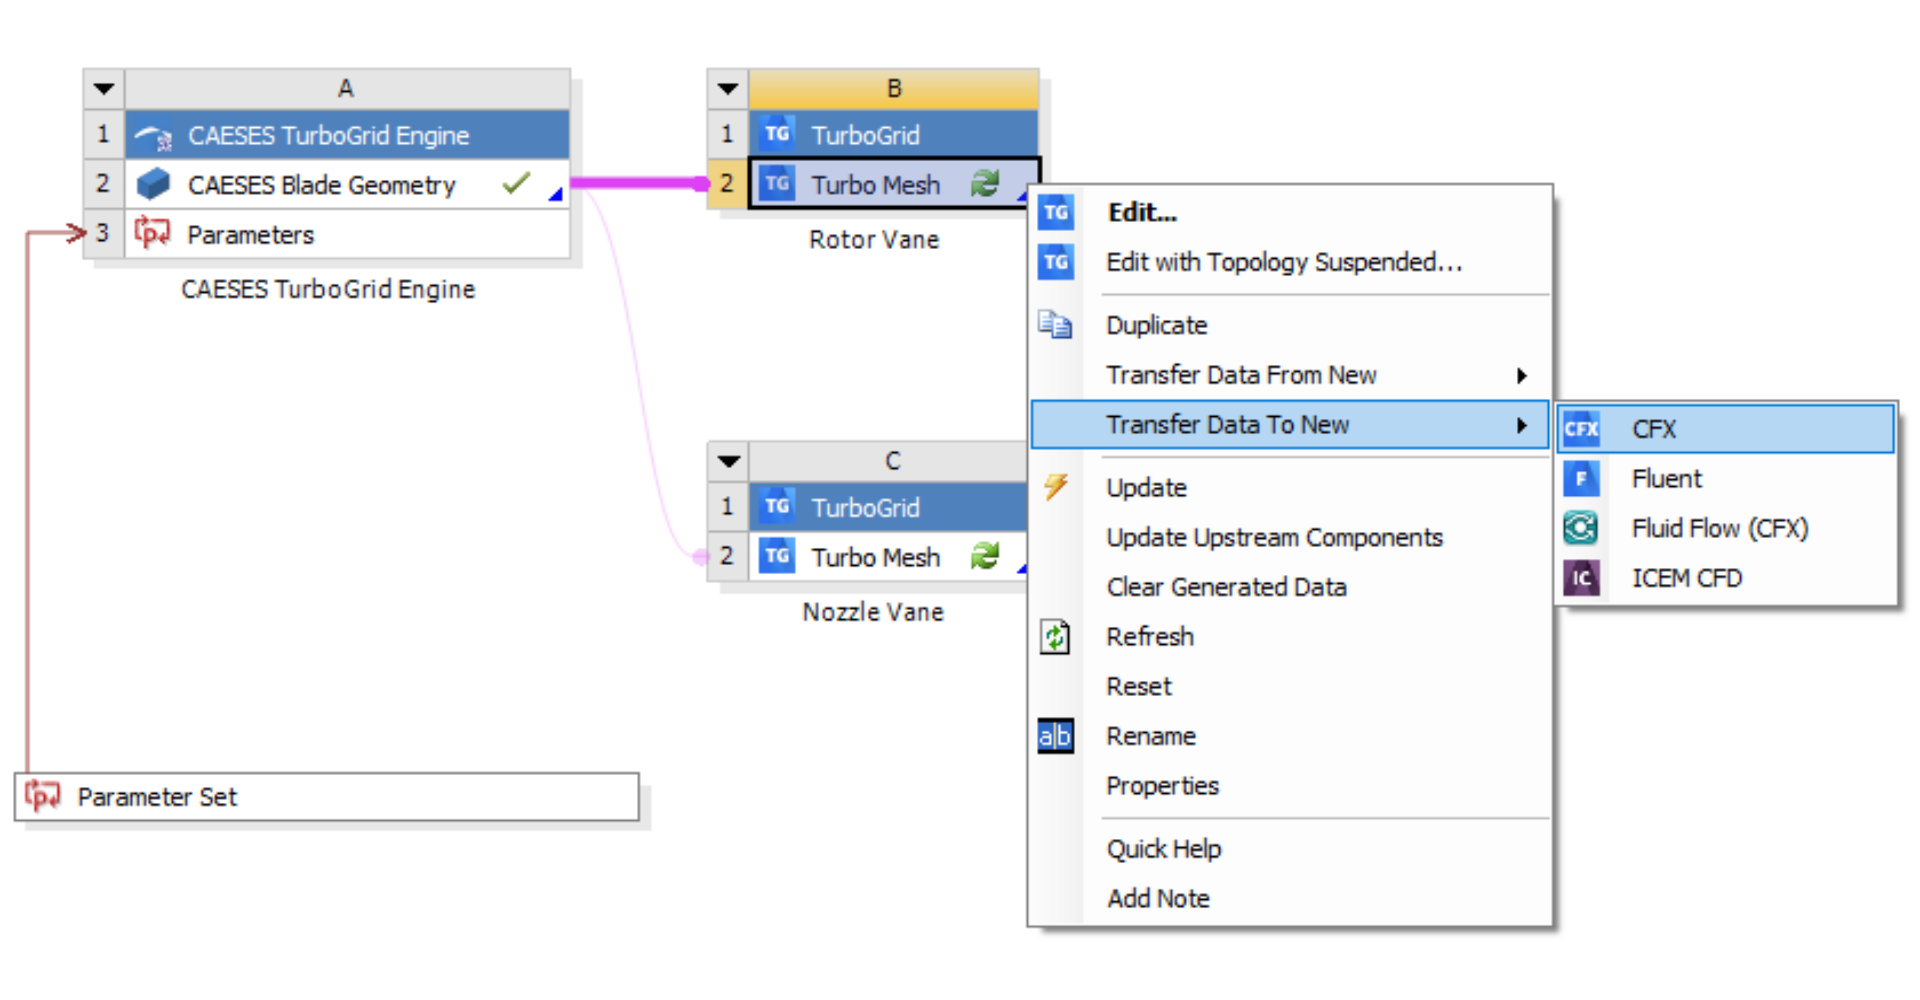
Task: Click the column A header
Action: coord(347,89)
